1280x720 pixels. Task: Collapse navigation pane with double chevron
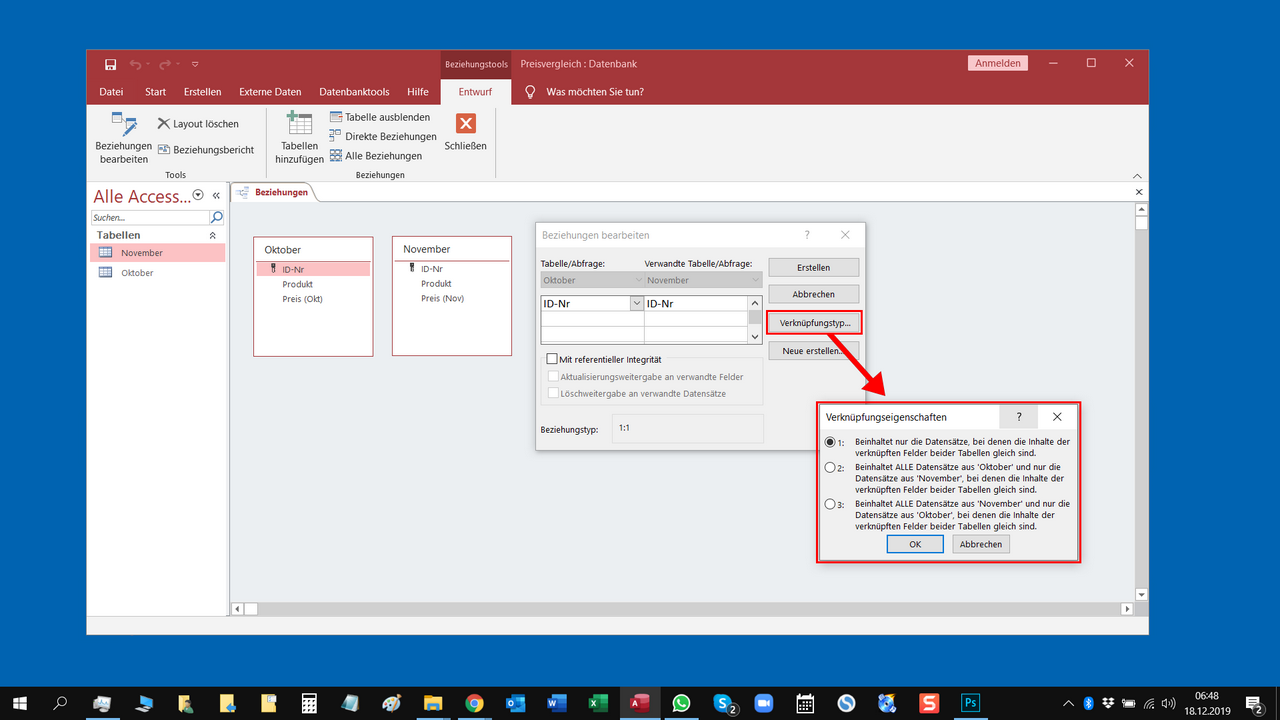click(216, 196)
